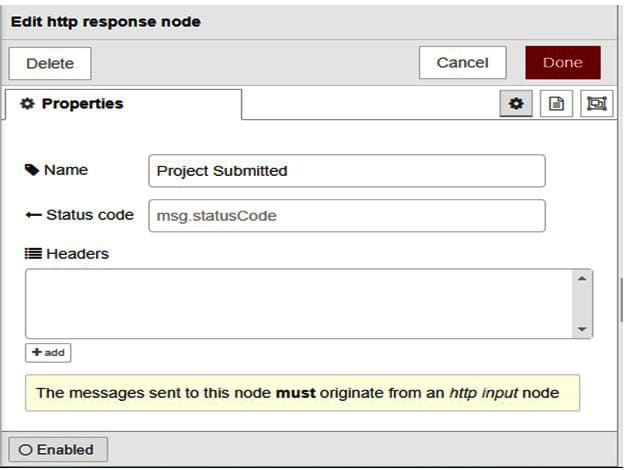This screenshot has width=625, height=470.
Task: Click the edit panel's right vertical scrollbar
Action: 620,300
